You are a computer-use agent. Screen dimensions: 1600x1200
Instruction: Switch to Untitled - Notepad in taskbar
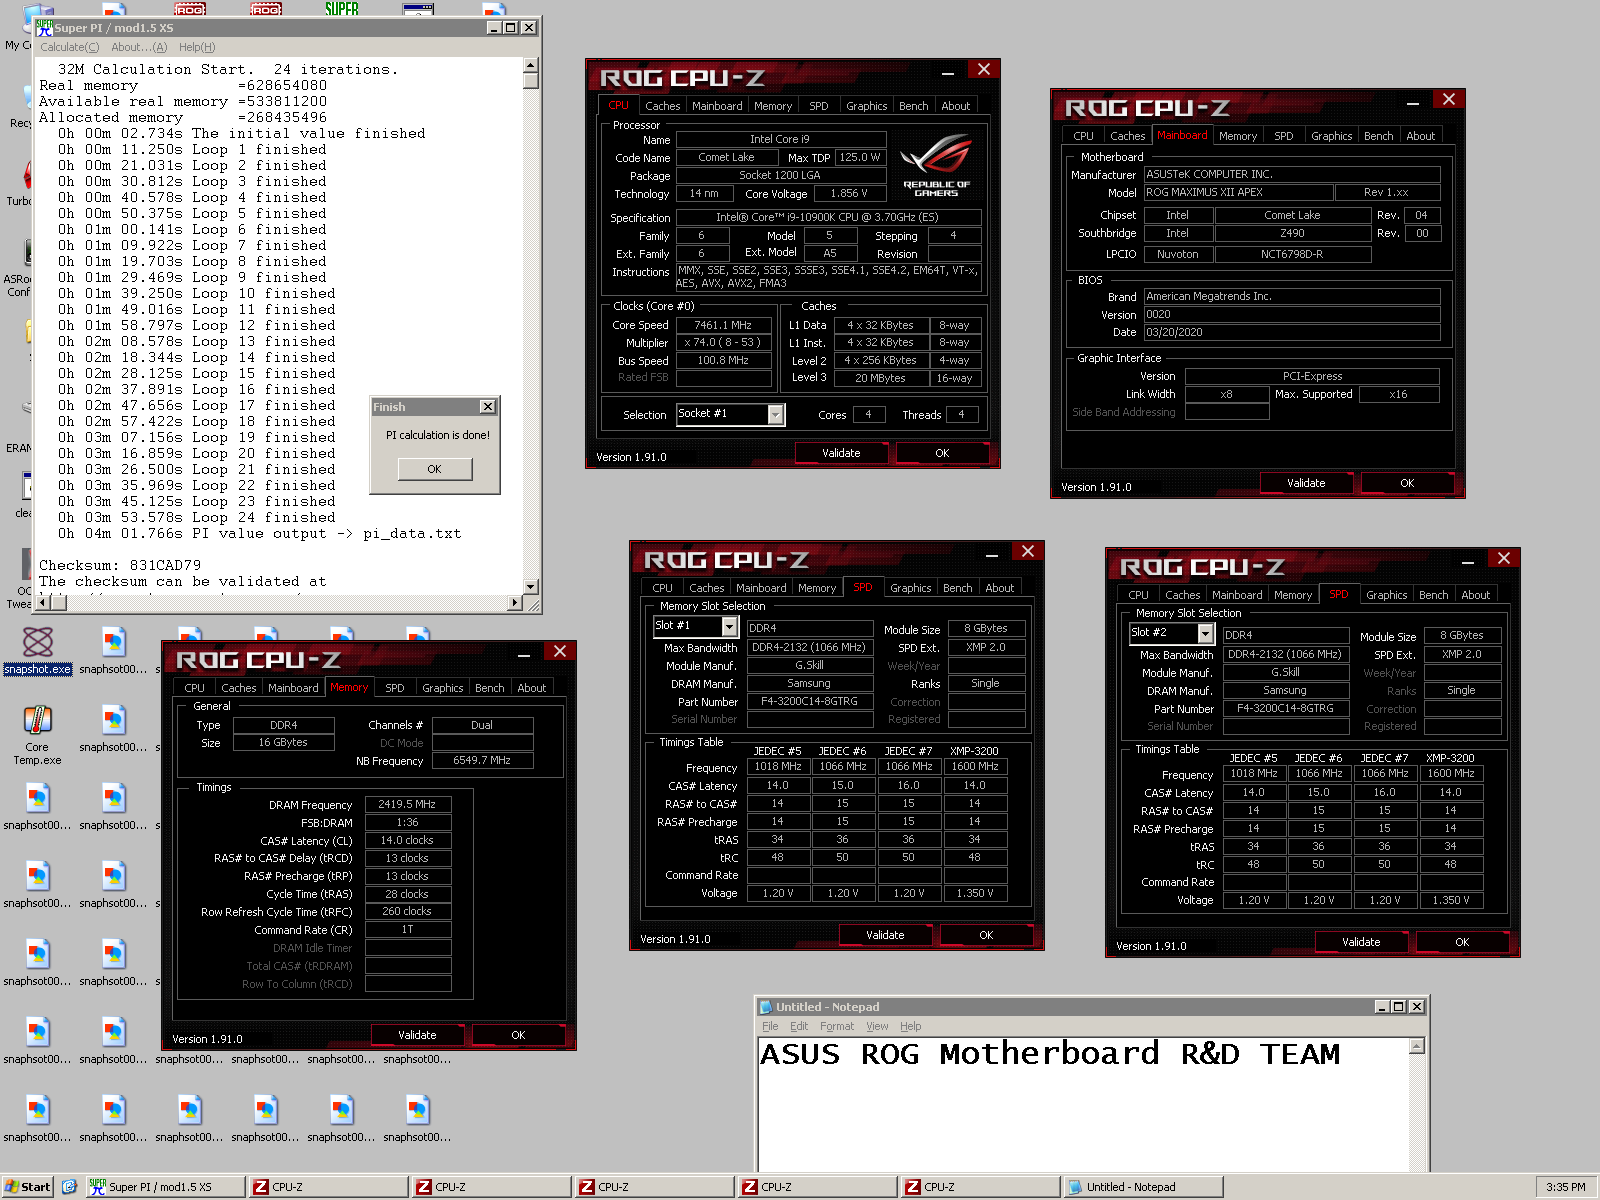click(x=1142, y=1187)
